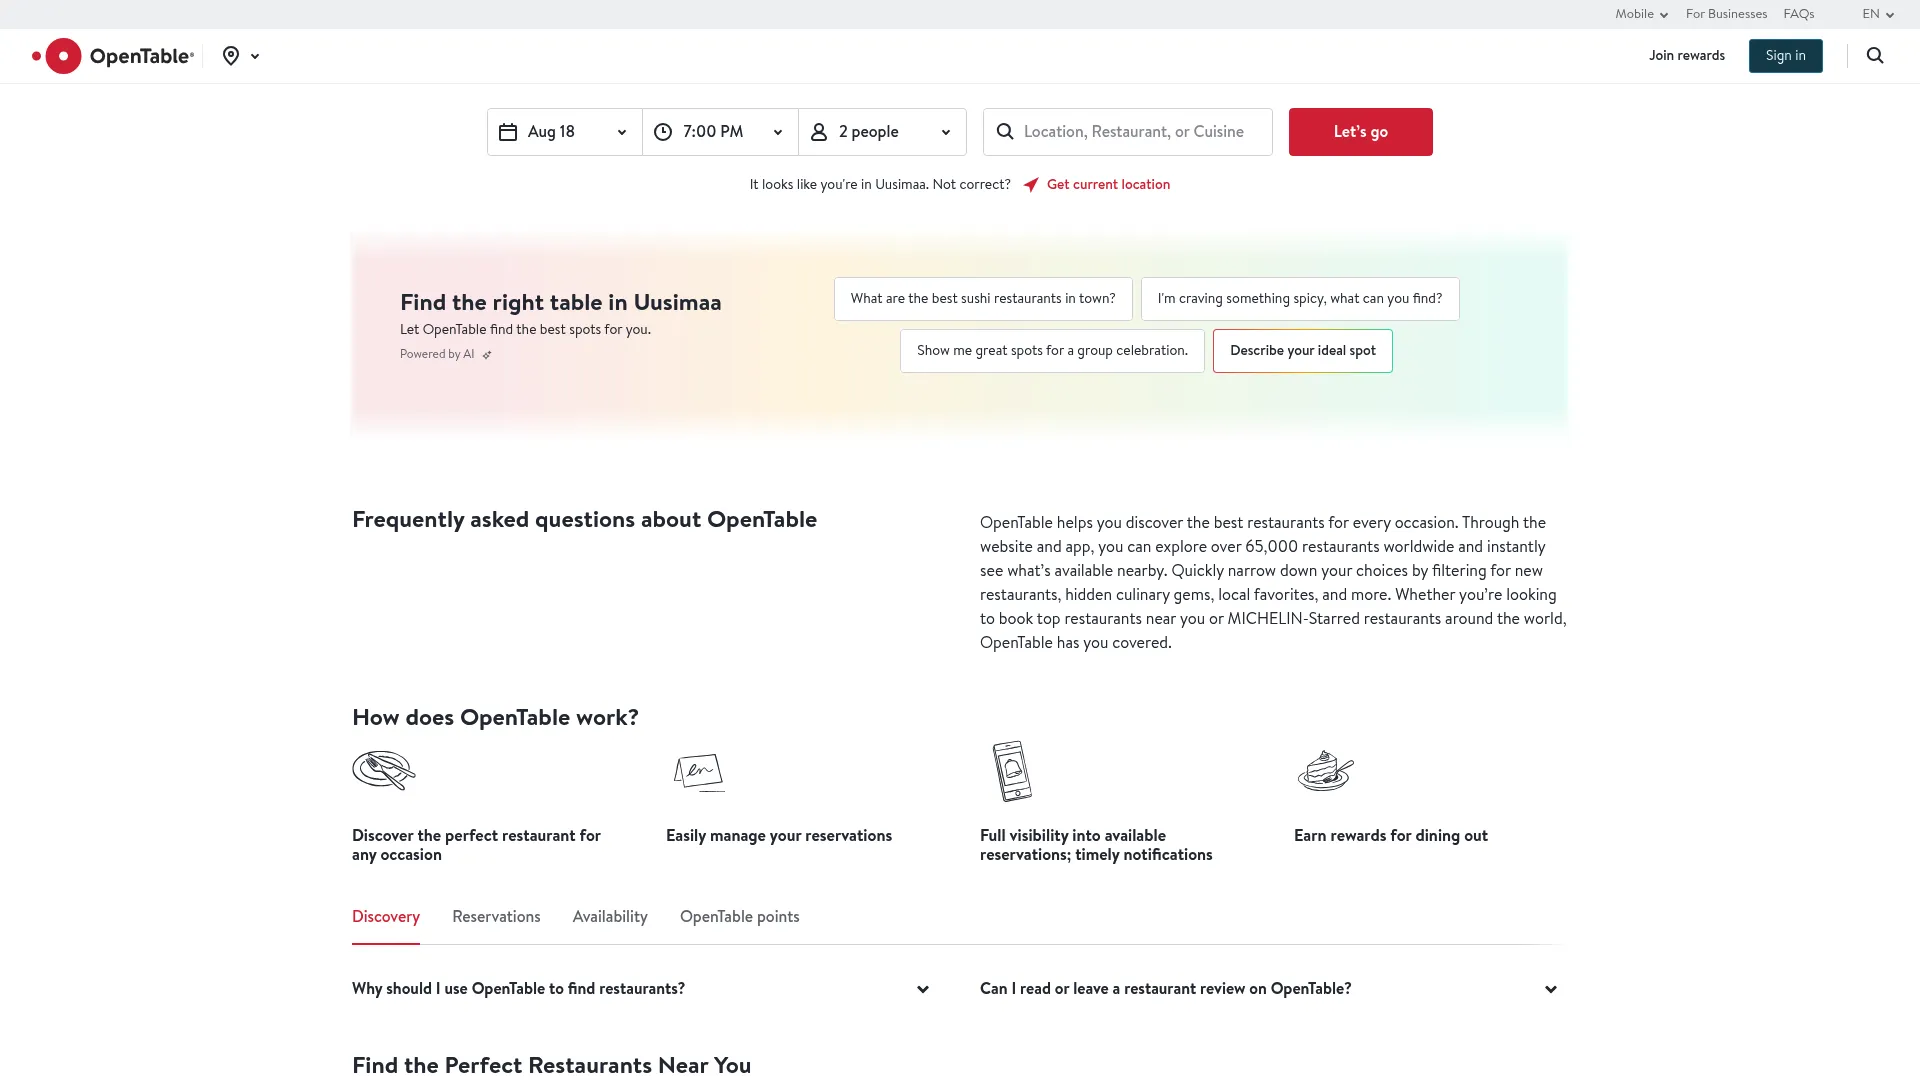The image size is (1920, 1080).
Task: Open the FAQs link
Action: [x=1798, y=14]
